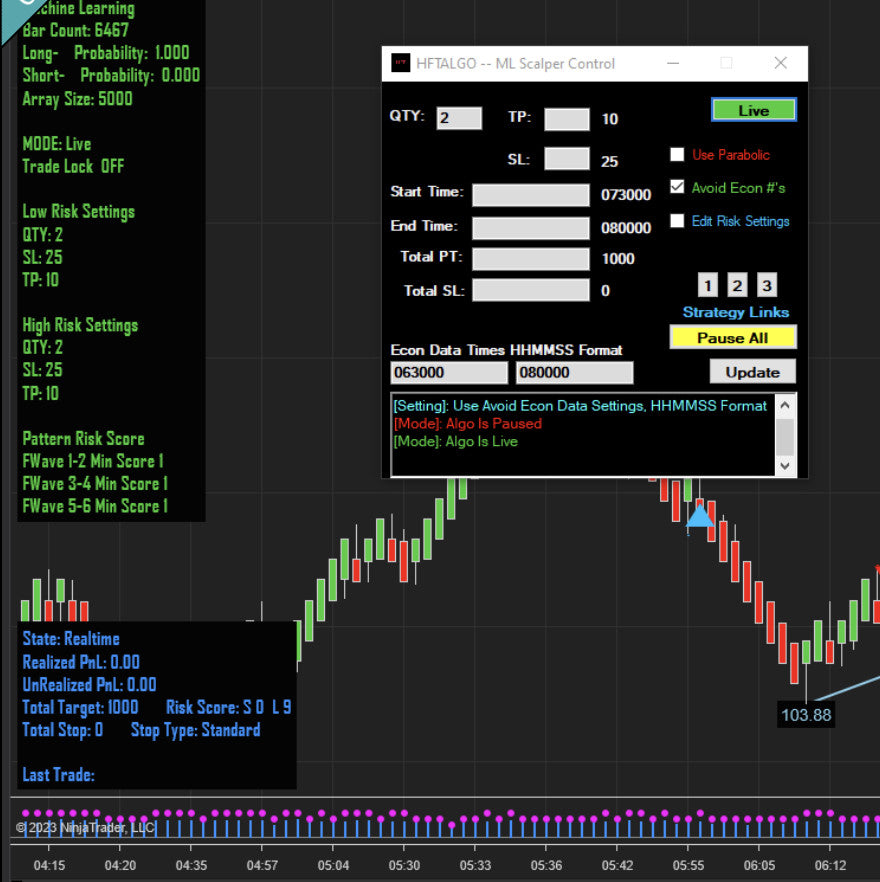This screenshot has height=882, width=880.
Task: Click the 'Realized PnL: 0.00' text
Action: tap(81, 662)
